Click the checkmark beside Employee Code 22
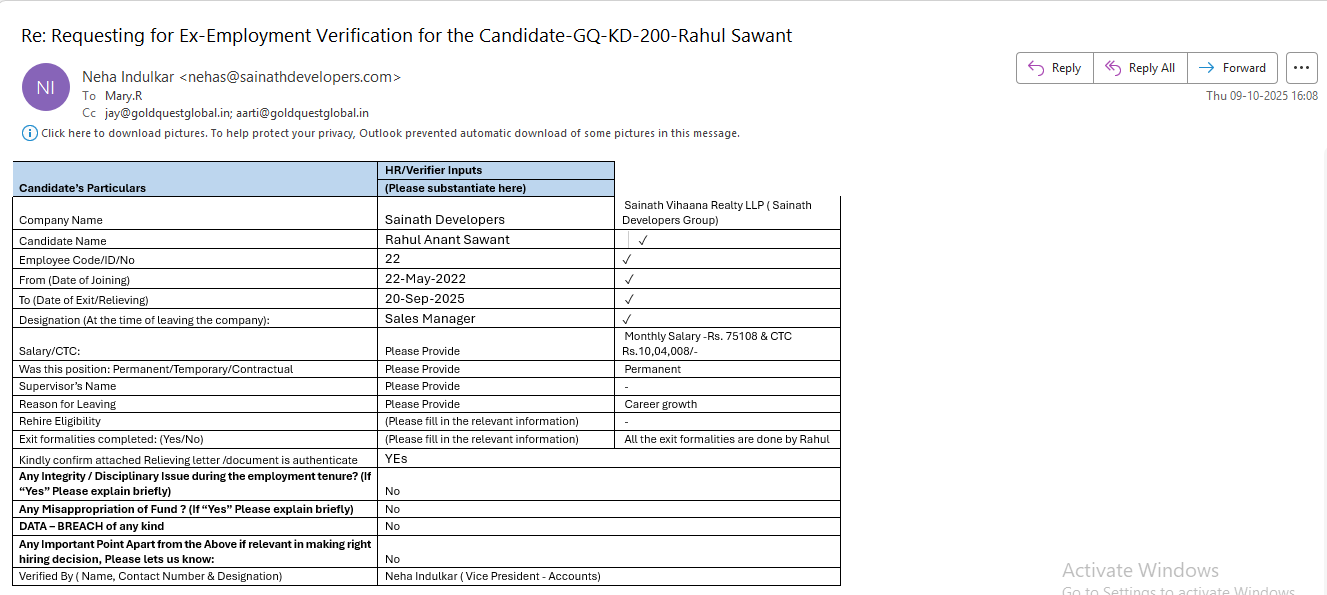1327x595 pixels. coord(626,260)
